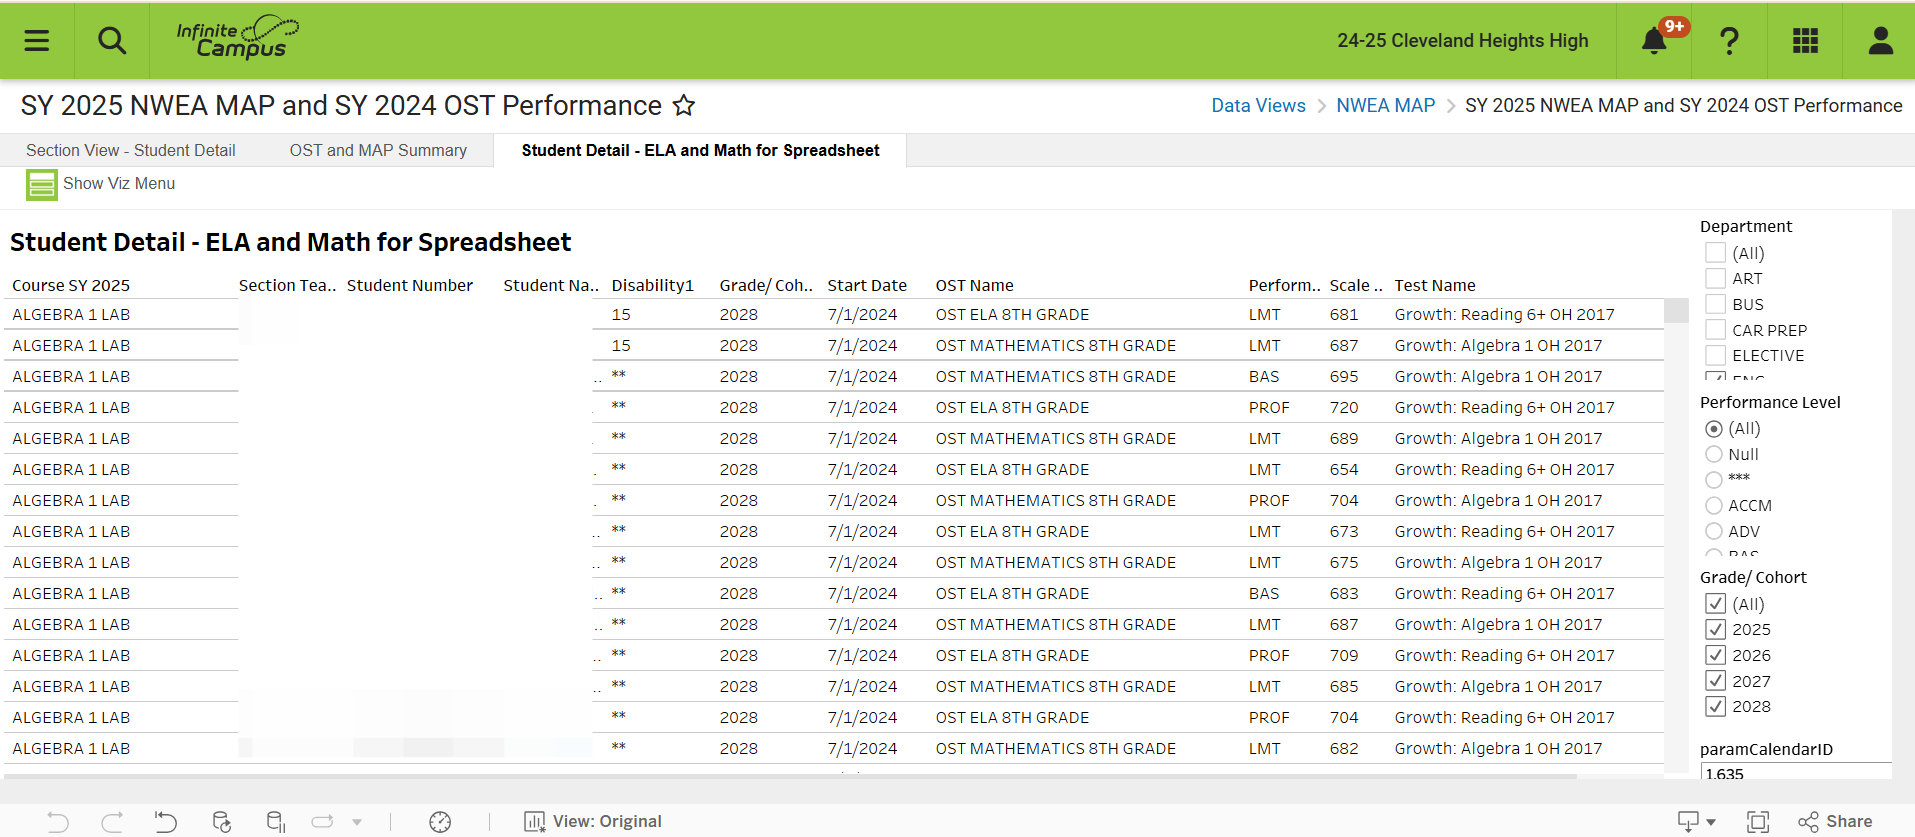
Task: Select Student Detail - ELA and Math tab
Action: [x=700, y=150]
